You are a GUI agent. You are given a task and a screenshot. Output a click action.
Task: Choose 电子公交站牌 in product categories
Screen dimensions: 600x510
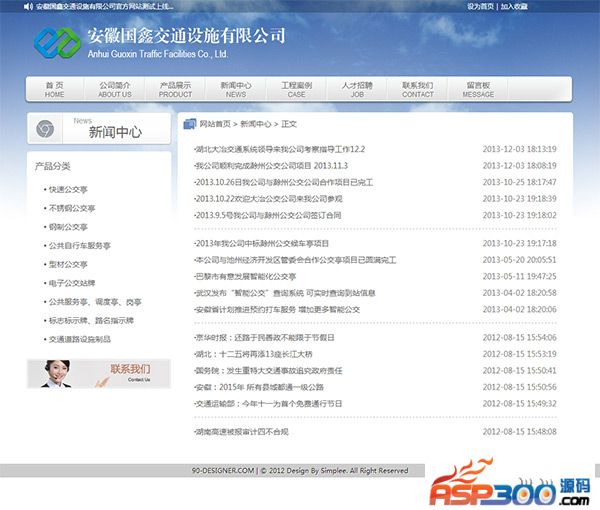tap(72, 283)
